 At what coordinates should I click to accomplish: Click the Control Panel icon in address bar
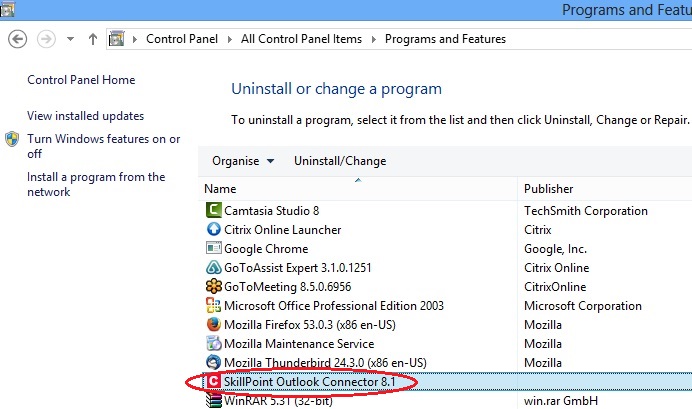pos(117,39)
